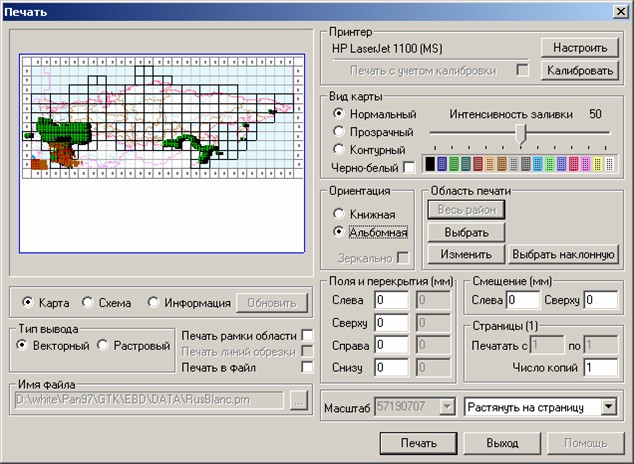
Task: Select the Прозрачный map view option
Action: 339,131
